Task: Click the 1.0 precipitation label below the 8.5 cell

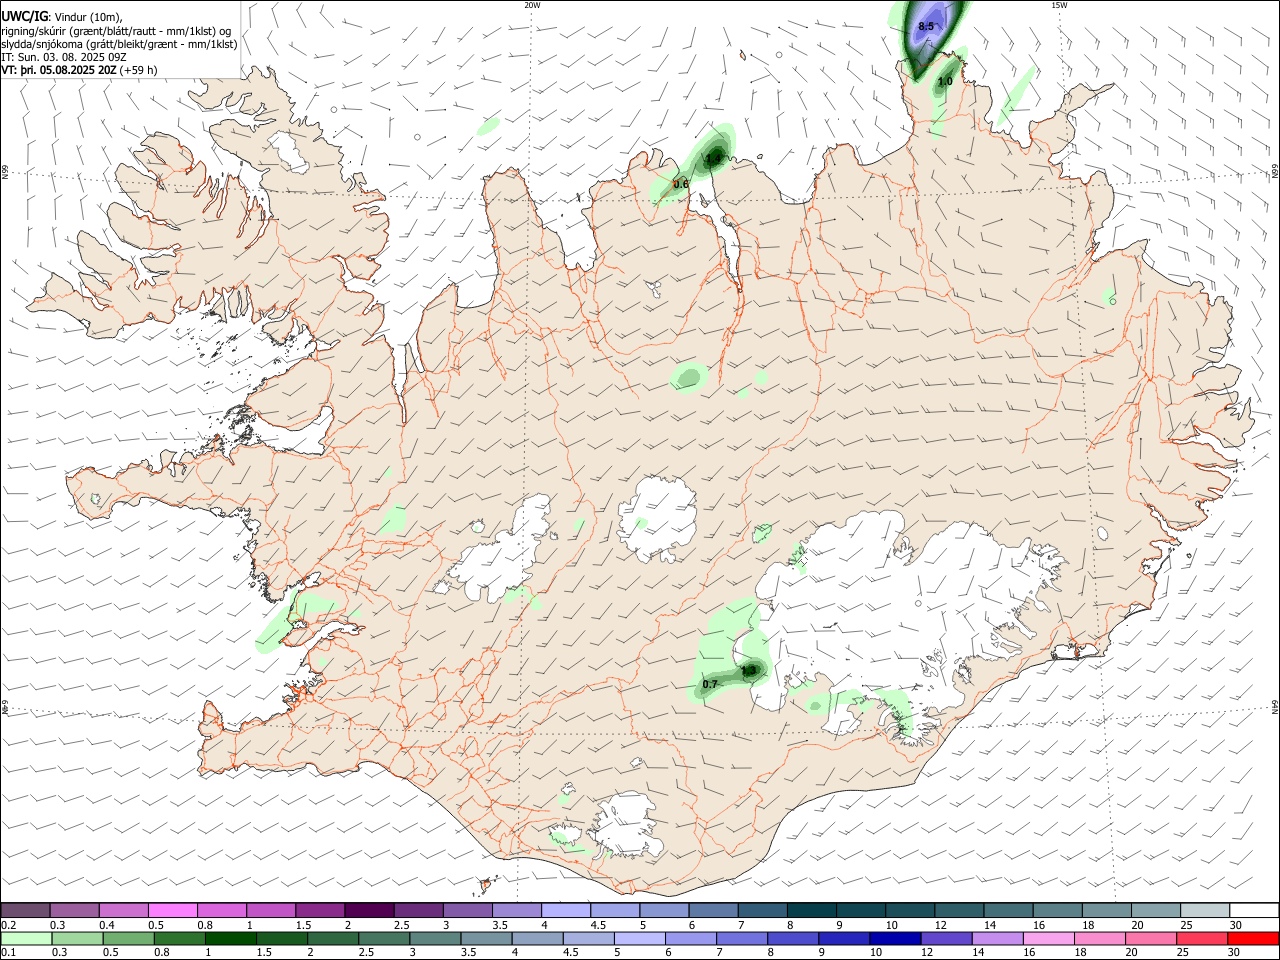Action: point(945,81)
